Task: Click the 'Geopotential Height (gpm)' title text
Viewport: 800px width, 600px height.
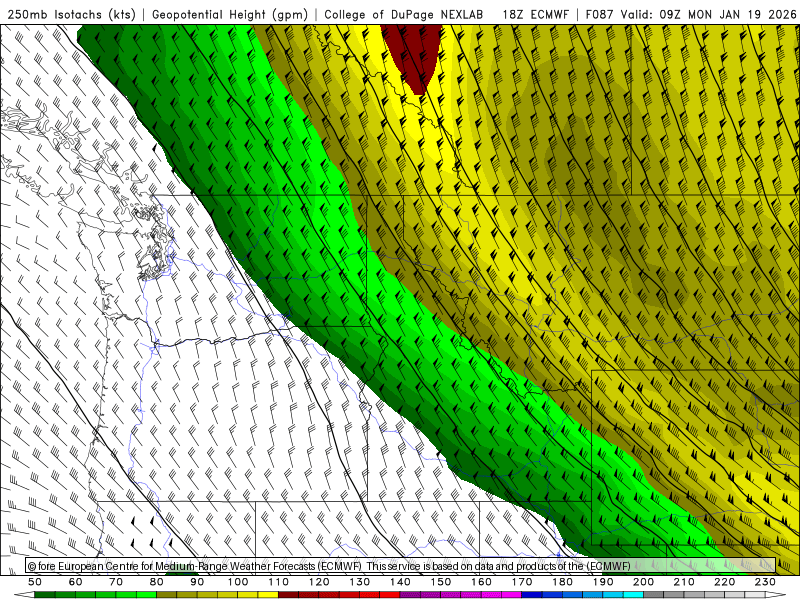Action: pyautogui.click(x=230, y=14)
